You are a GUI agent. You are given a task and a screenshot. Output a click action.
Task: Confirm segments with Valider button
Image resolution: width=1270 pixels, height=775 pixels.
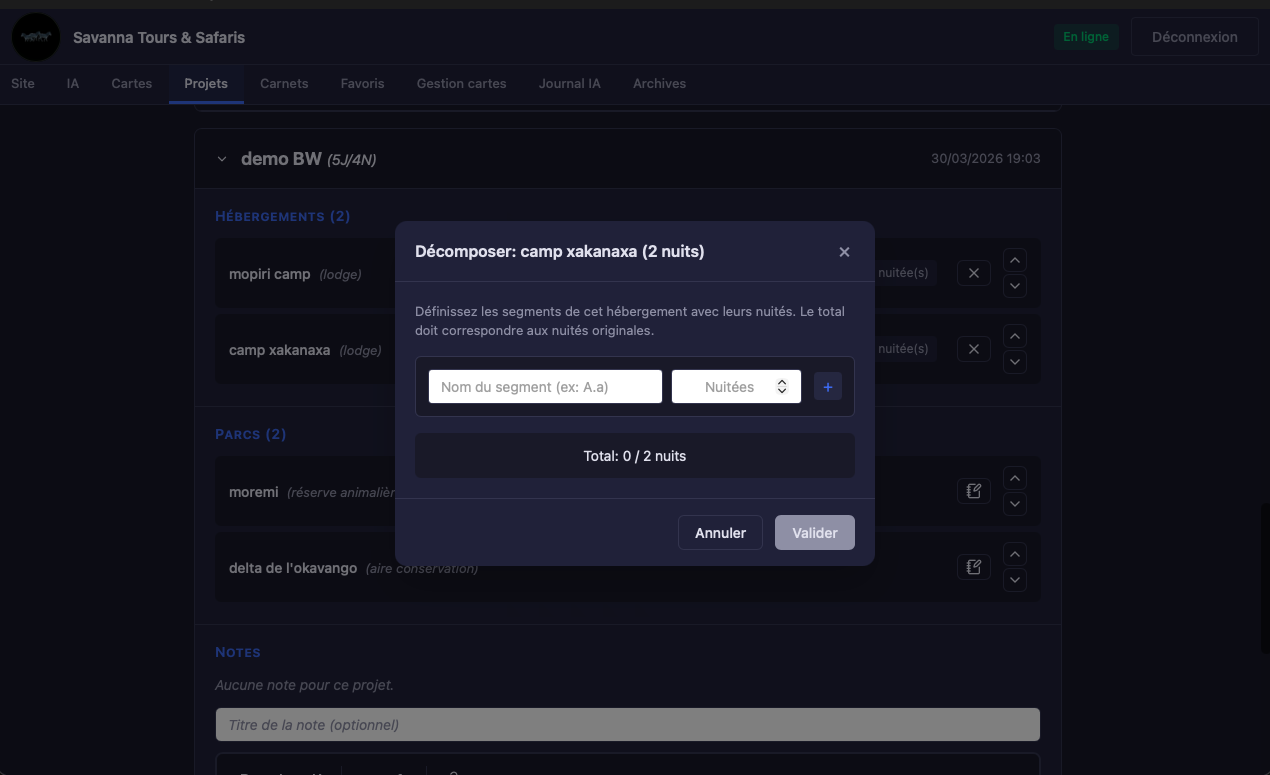point(815,533)
